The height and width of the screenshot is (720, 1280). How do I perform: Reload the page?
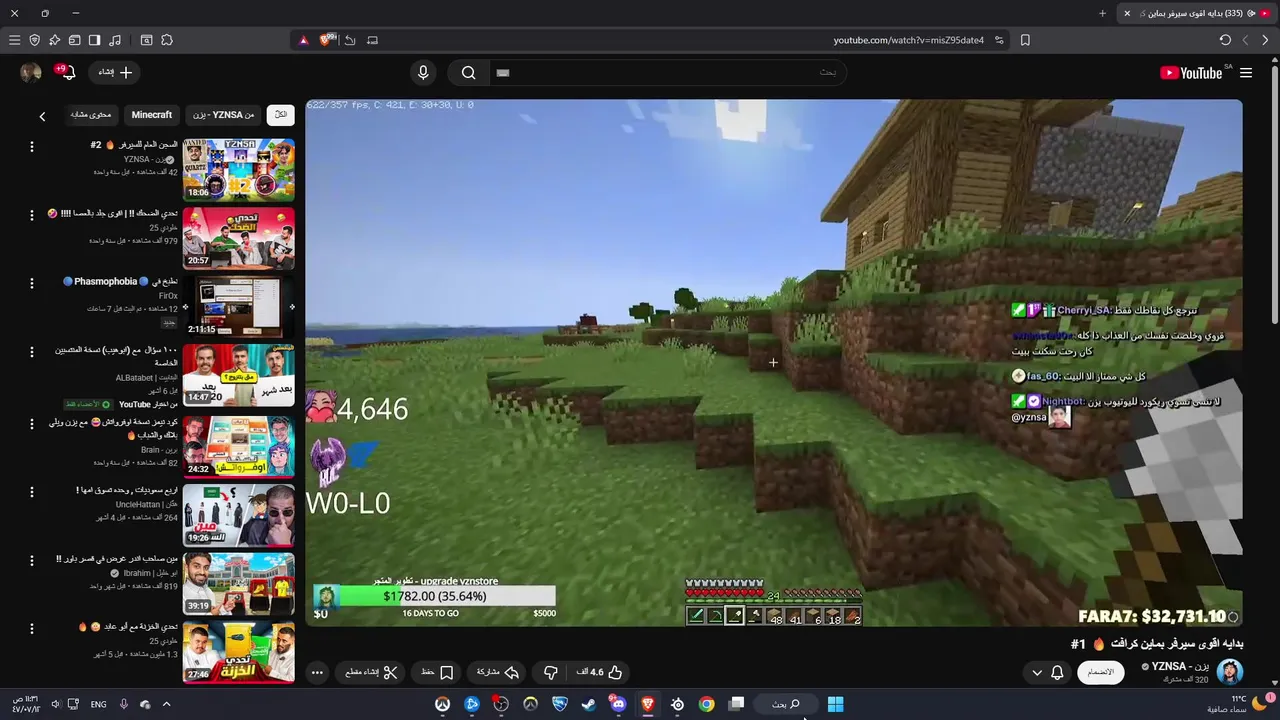click(1225, 40)
